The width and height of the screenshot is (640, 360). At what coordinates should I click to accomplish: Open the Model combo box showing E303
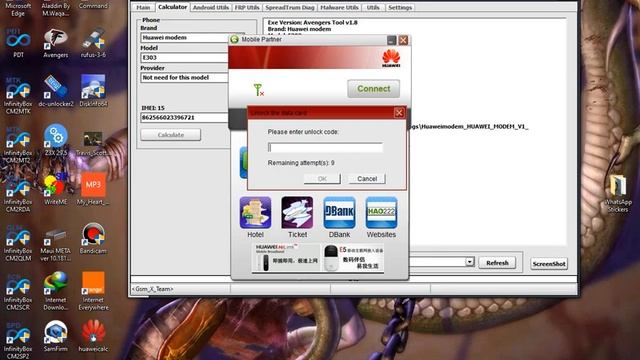click(185, 58)
